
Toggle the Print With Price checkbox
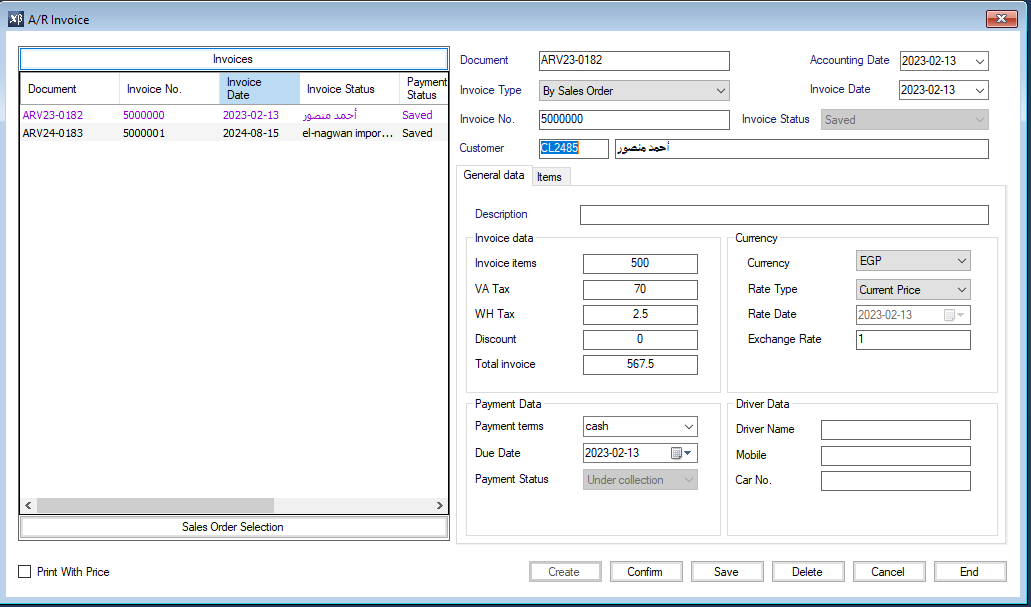pyautogui.click(x=24, y=571)
